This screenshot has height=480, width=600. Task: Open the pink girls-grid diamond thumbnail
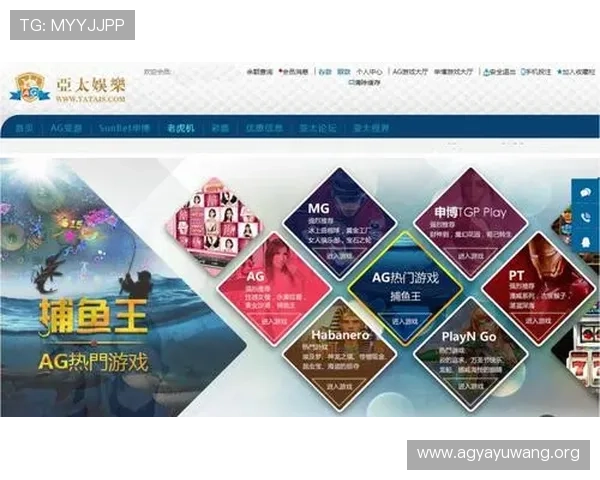[x=215, y=226]
